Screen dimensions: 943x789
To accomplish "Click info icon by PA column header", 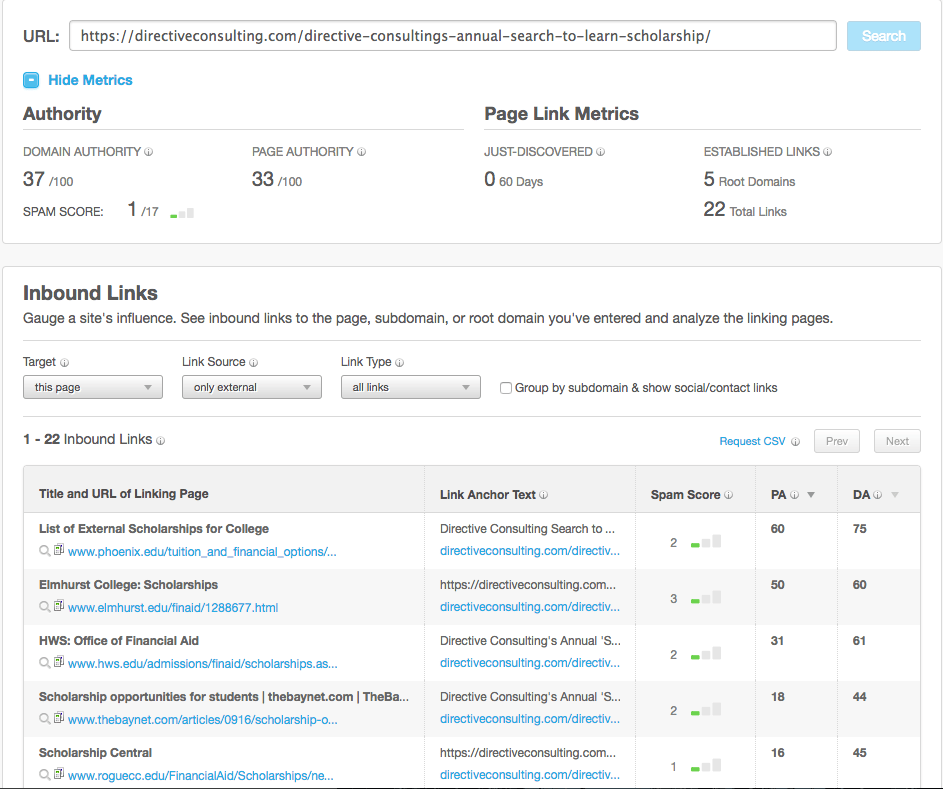I will point(794,495).
